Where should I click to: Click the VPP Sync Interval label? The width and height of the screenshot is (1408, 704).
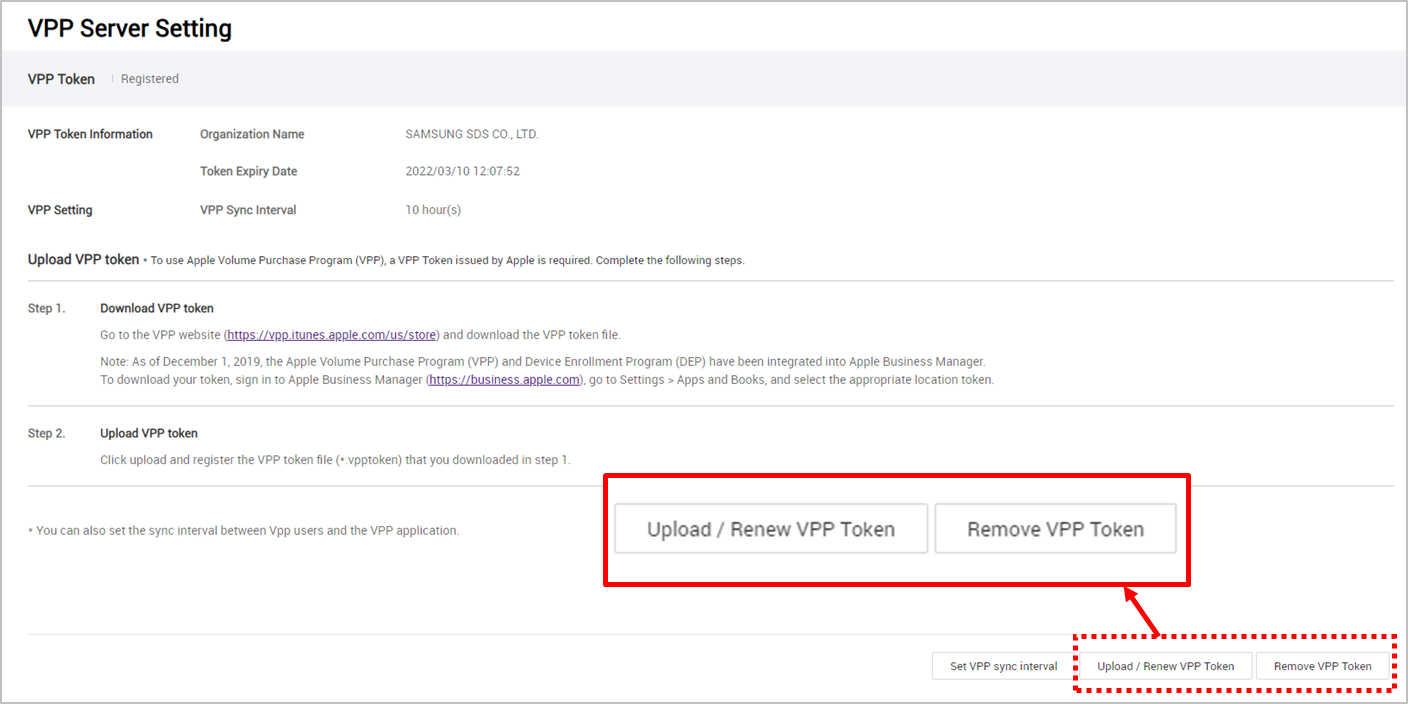(248, 210)
